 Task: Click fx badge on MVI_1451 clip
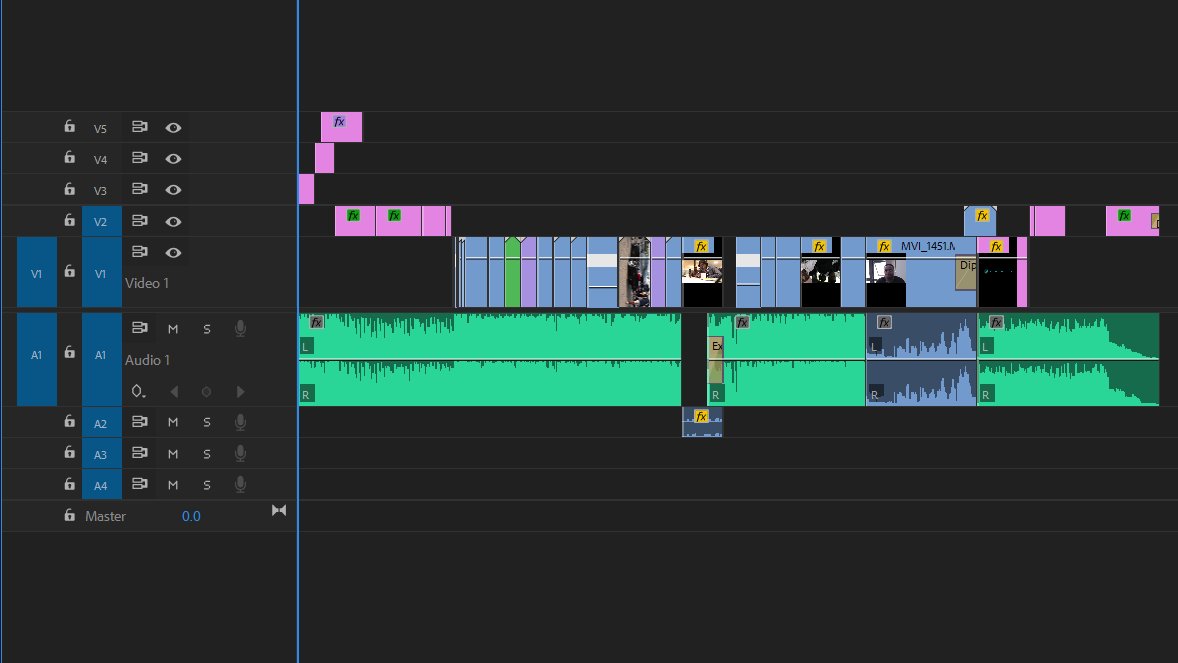(x=884, y=246)
